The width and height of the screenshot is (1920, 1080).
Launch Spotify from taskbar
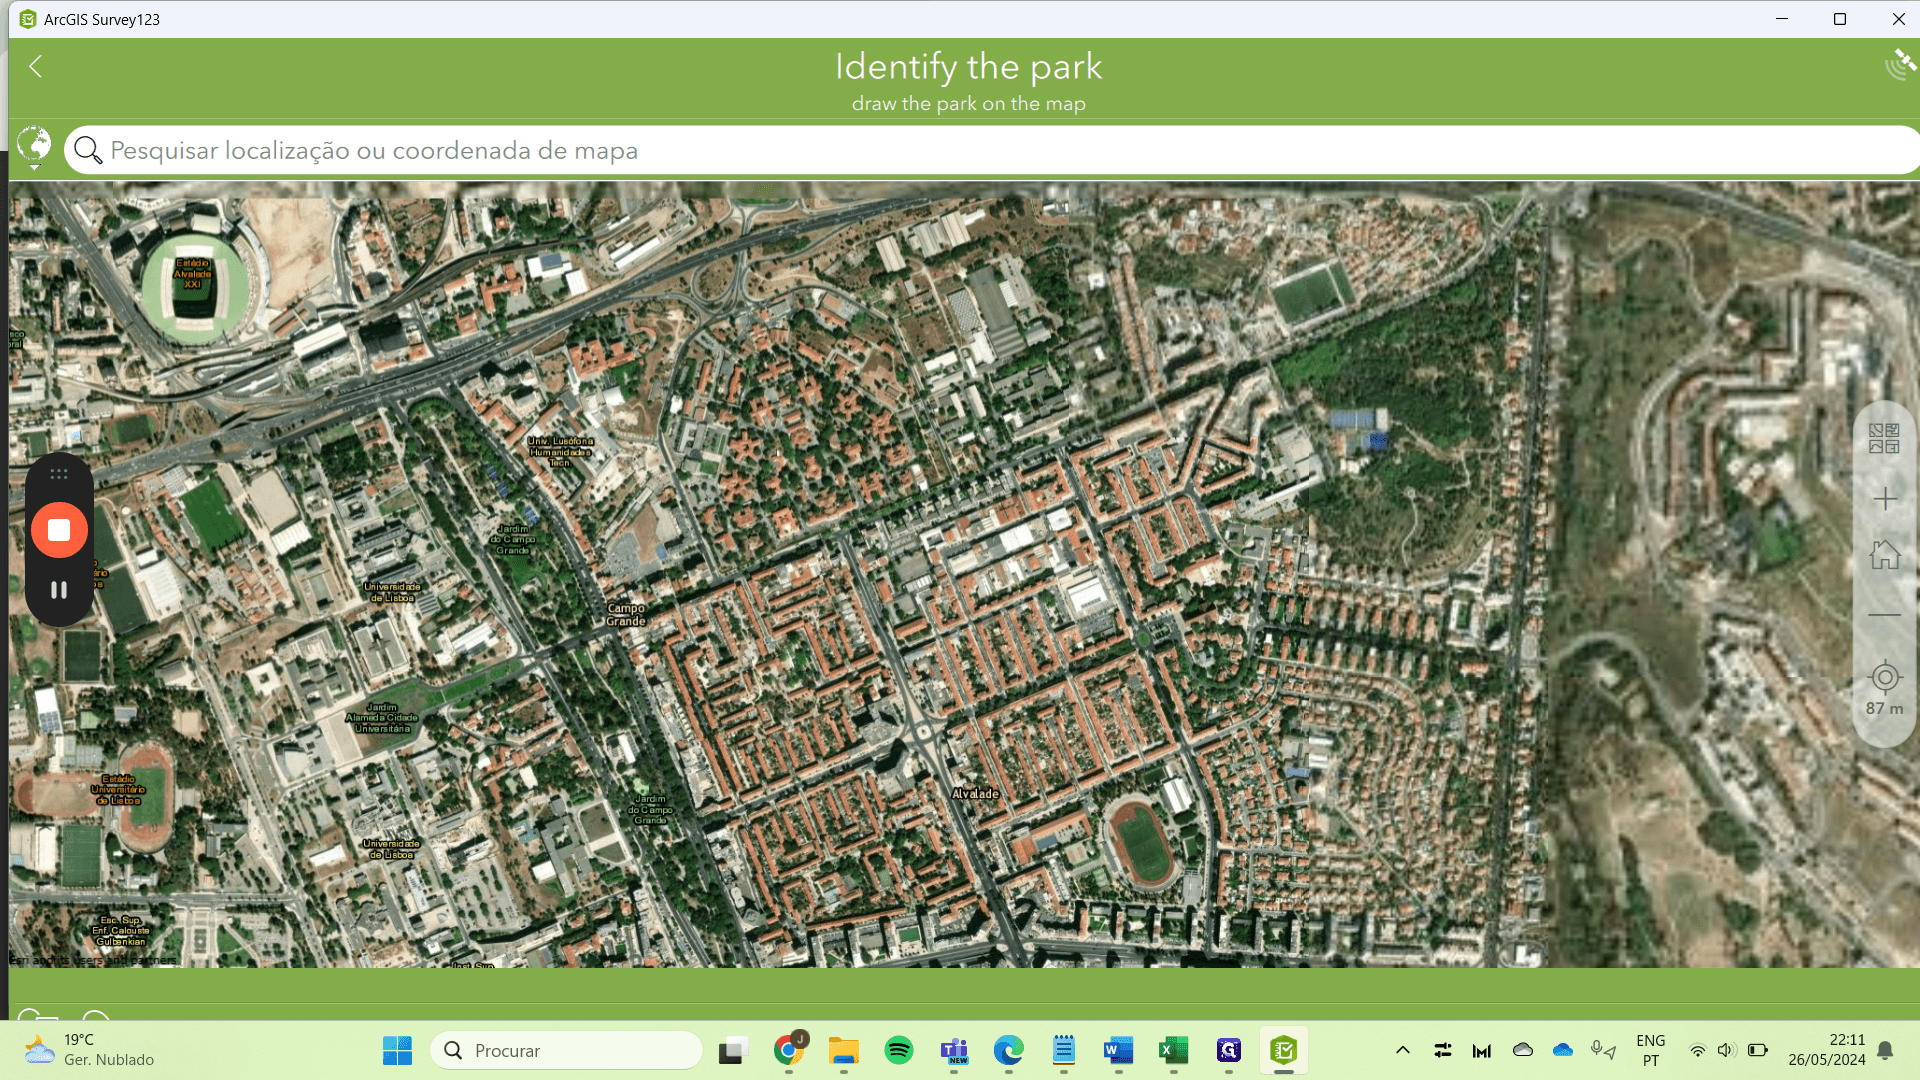coord(899,1050)
